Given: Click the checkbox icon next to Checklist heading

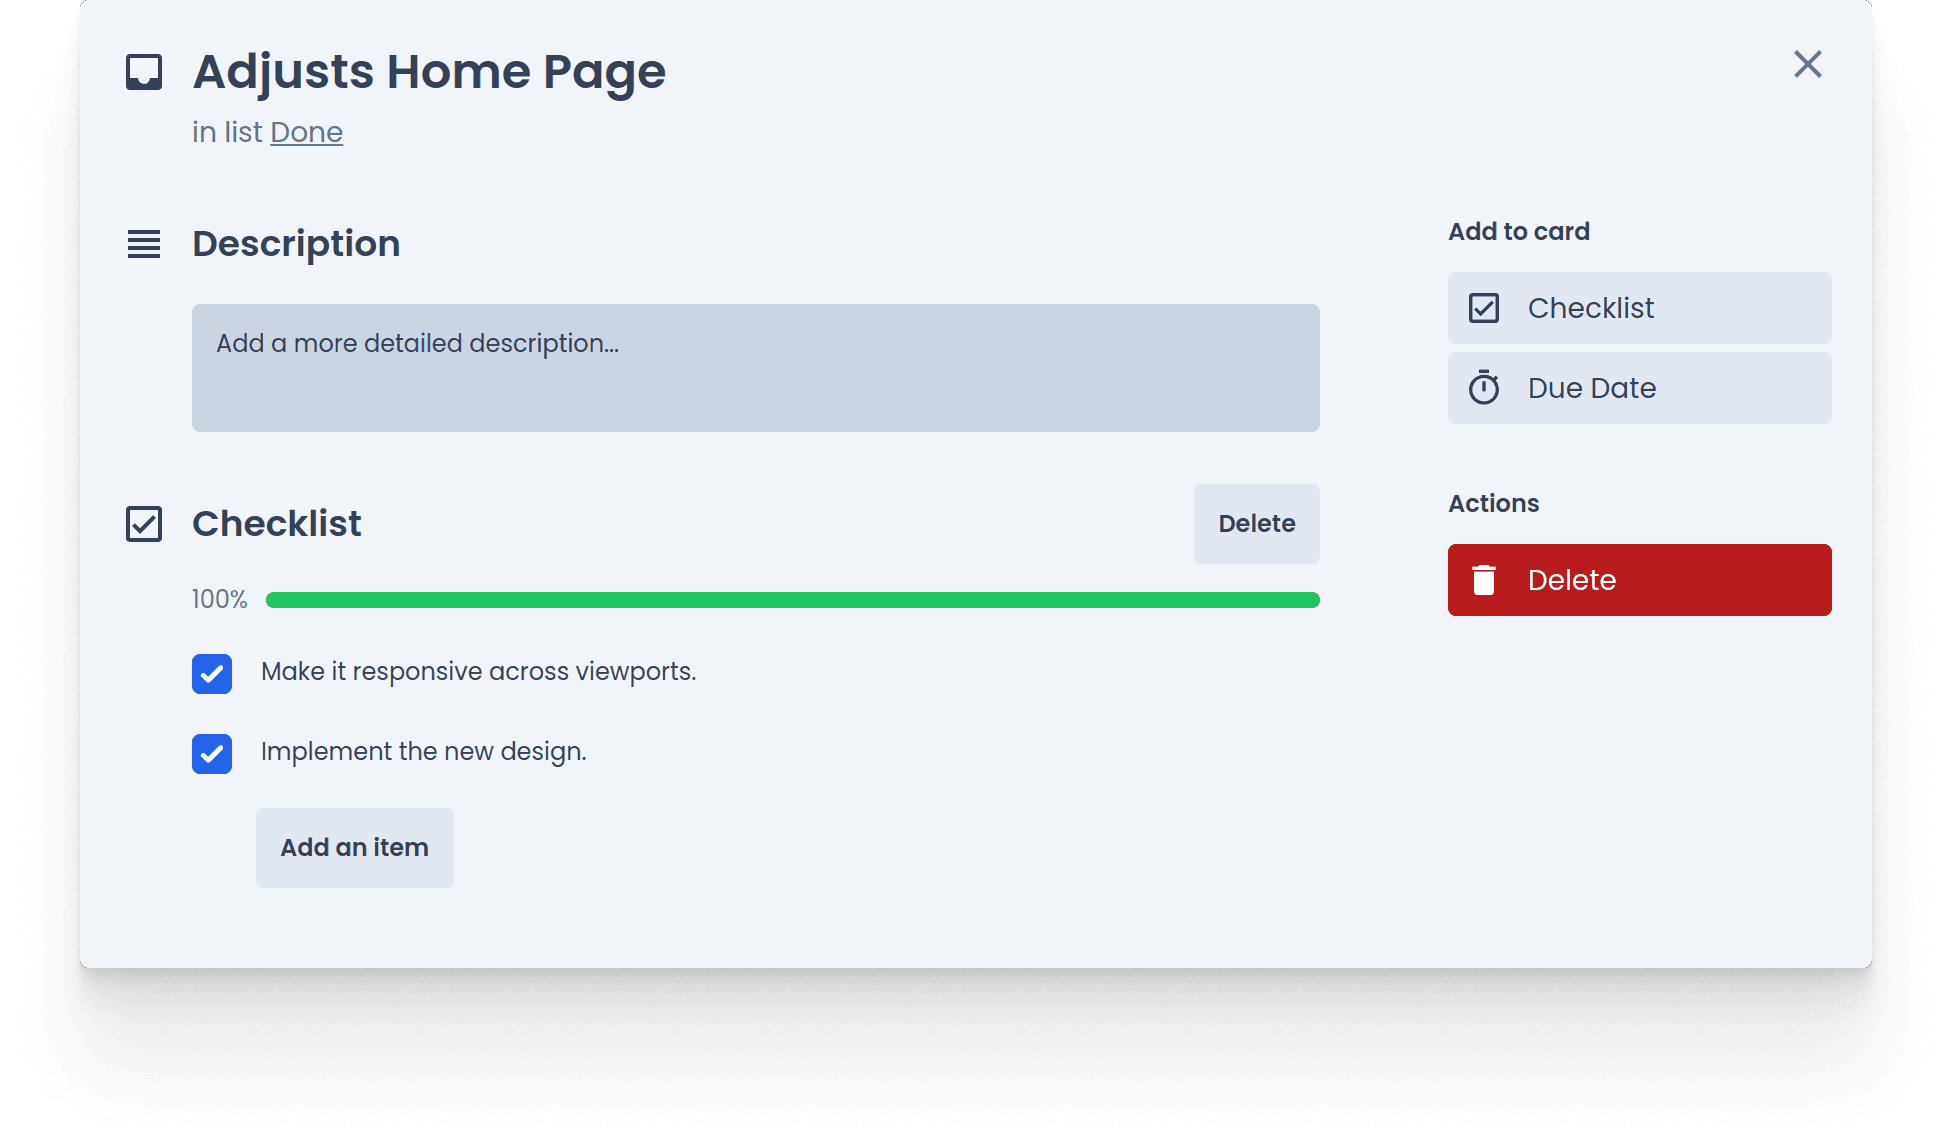Looking at the screenshot, I should [143, 522].
